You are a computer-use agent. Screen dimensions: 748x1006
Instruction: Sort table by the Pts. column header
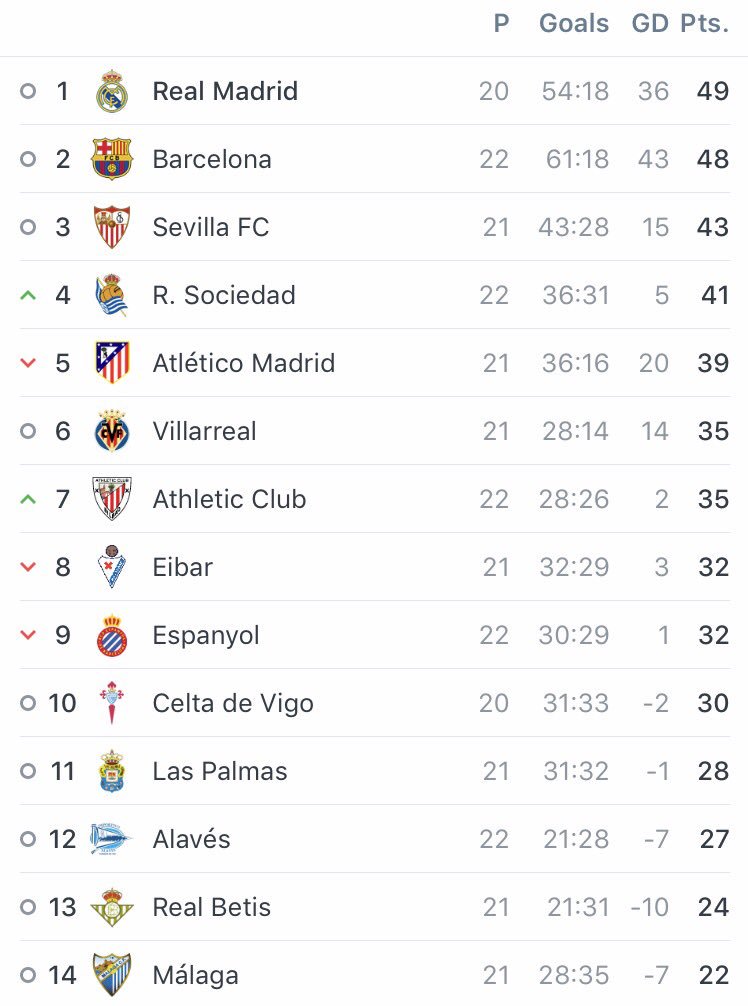pos(705,24)
